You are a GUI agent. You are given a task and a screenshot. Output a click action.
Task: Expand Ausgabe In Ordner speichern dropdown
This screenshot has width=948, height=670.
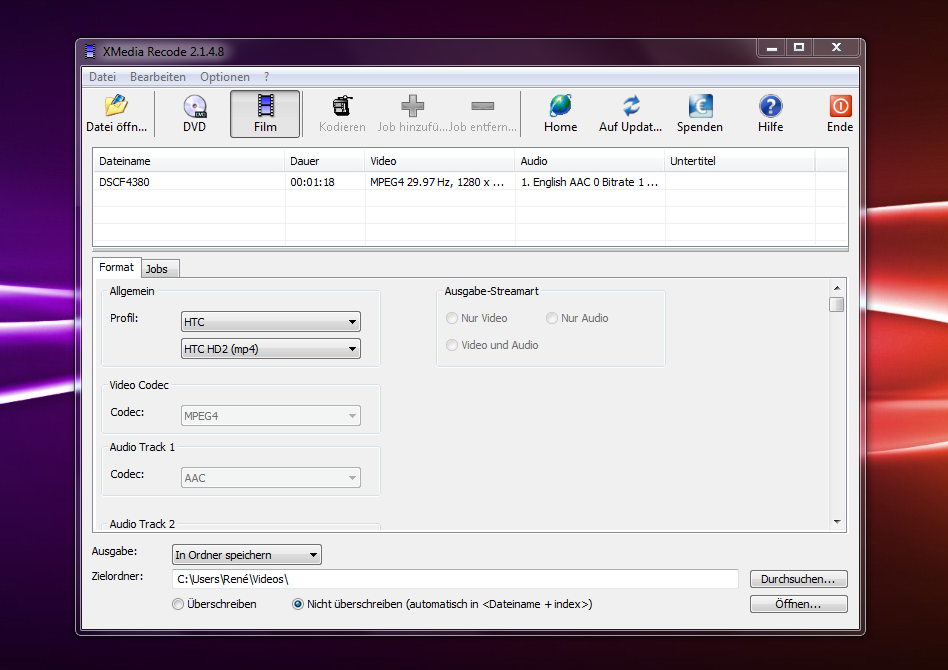pos(247,555)
